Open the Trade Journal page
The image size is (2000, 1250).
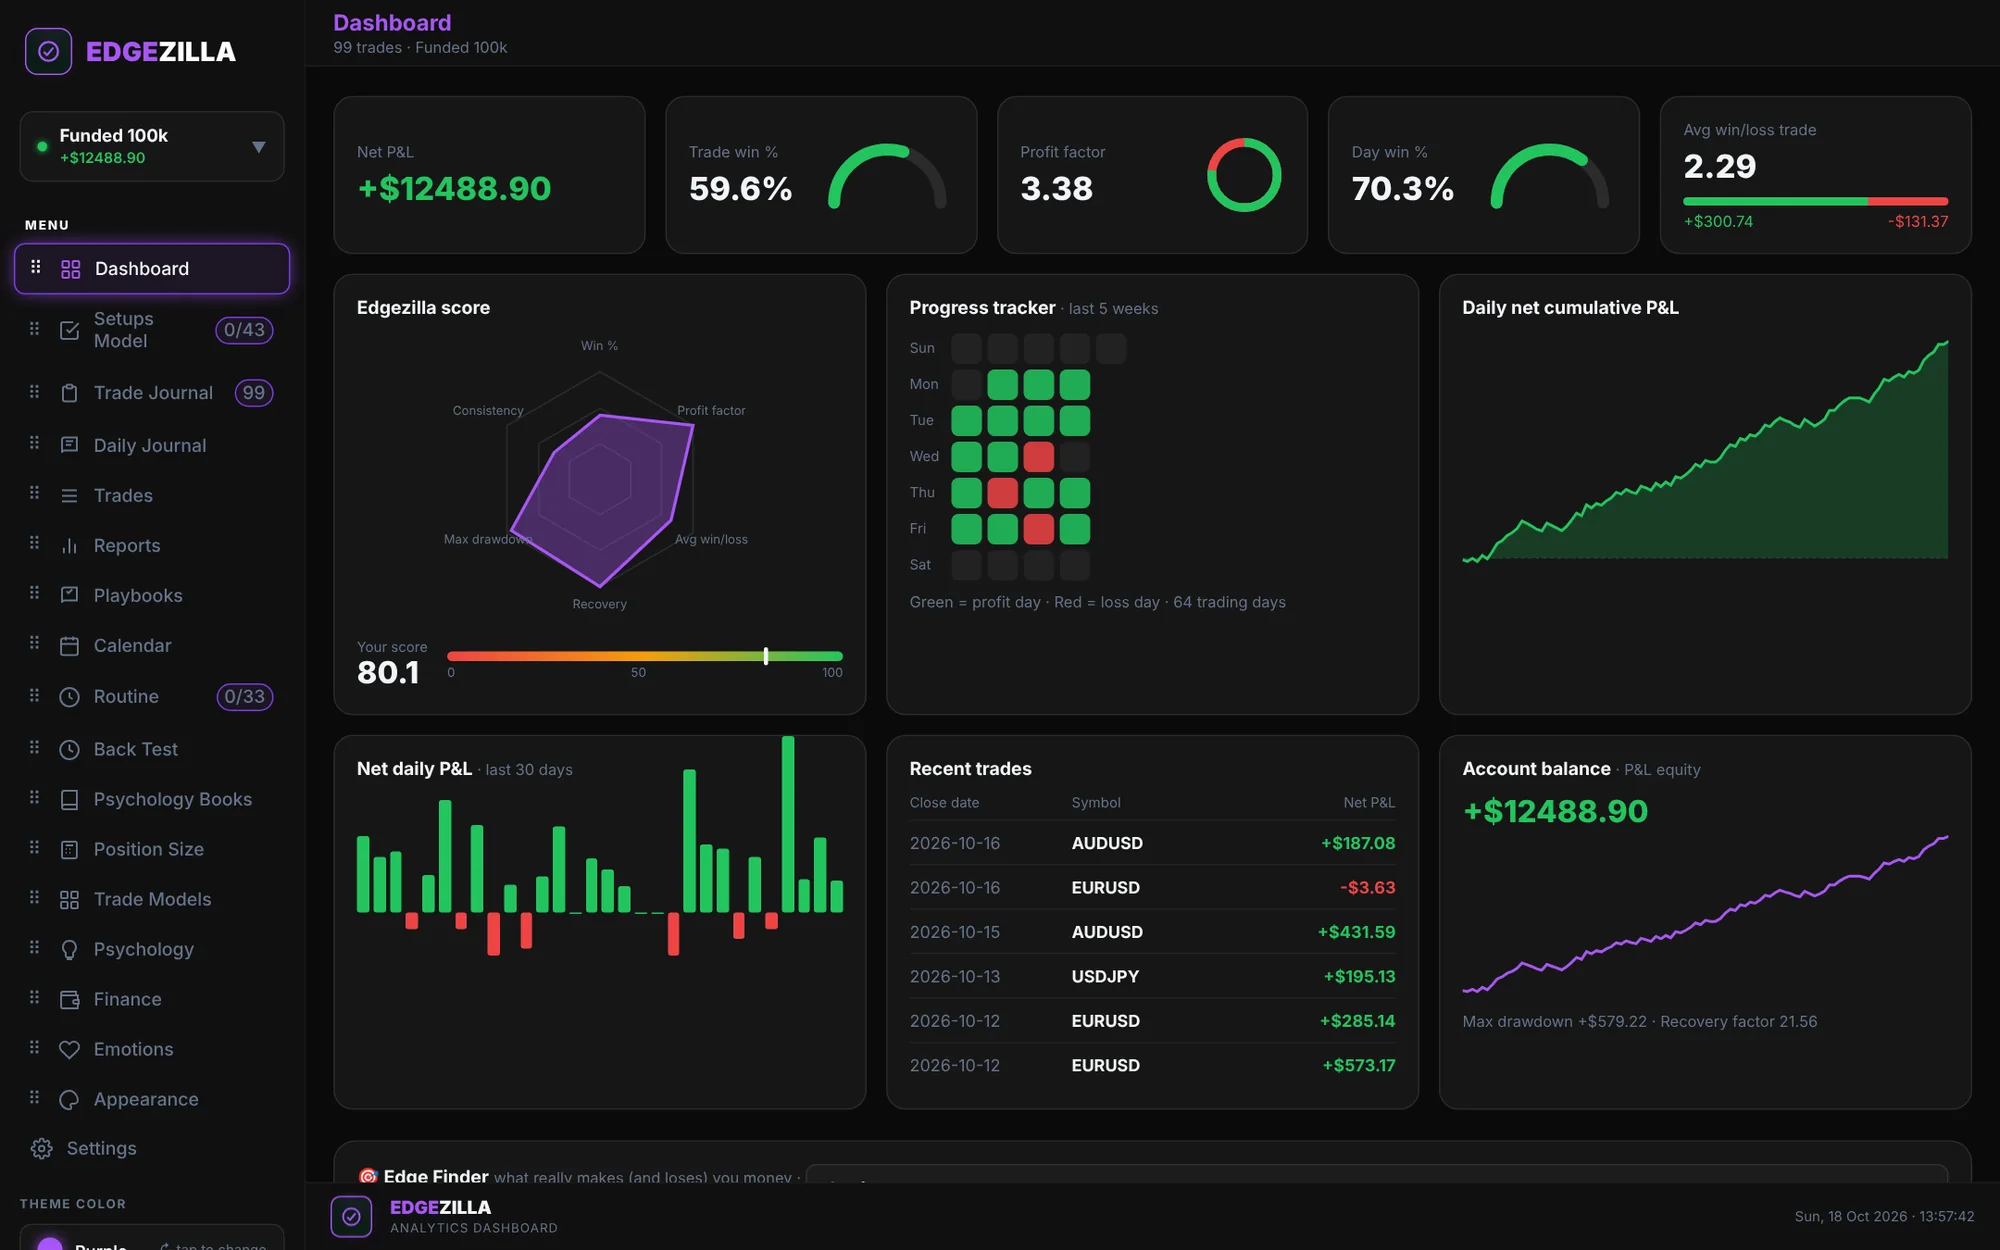click(152, 393)
